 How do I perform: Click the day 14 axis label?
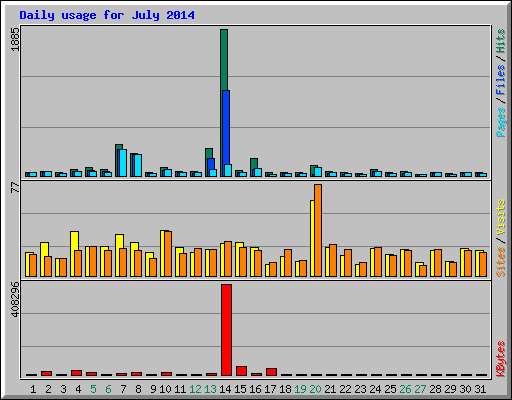click(225, 389)
